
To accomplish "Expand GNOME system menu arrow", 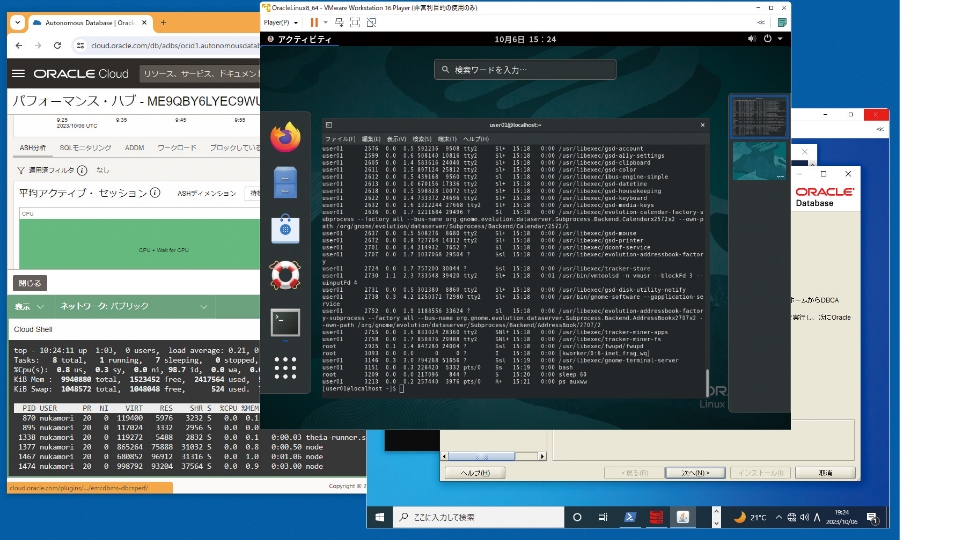I will (780, 39).
